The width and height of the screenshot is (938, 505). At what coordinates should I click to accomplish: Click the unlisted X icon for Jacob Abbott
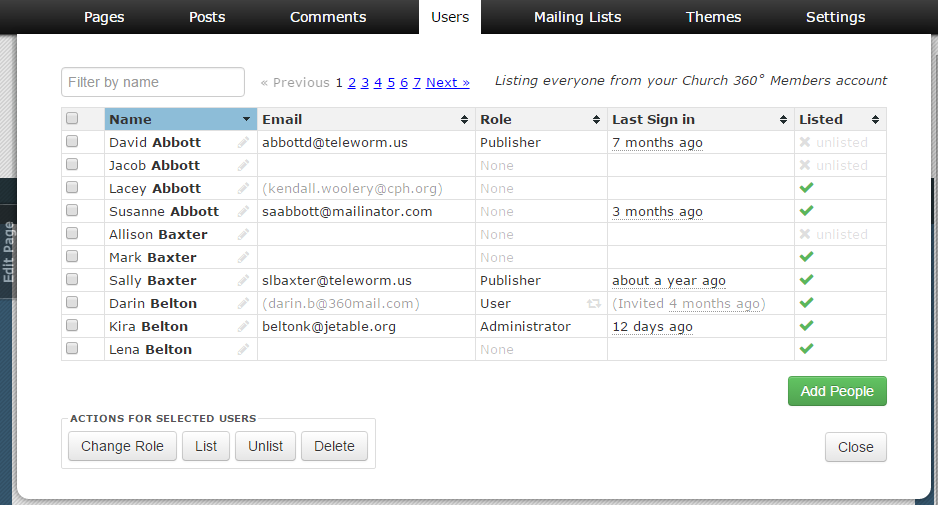[x=805, y=166]
